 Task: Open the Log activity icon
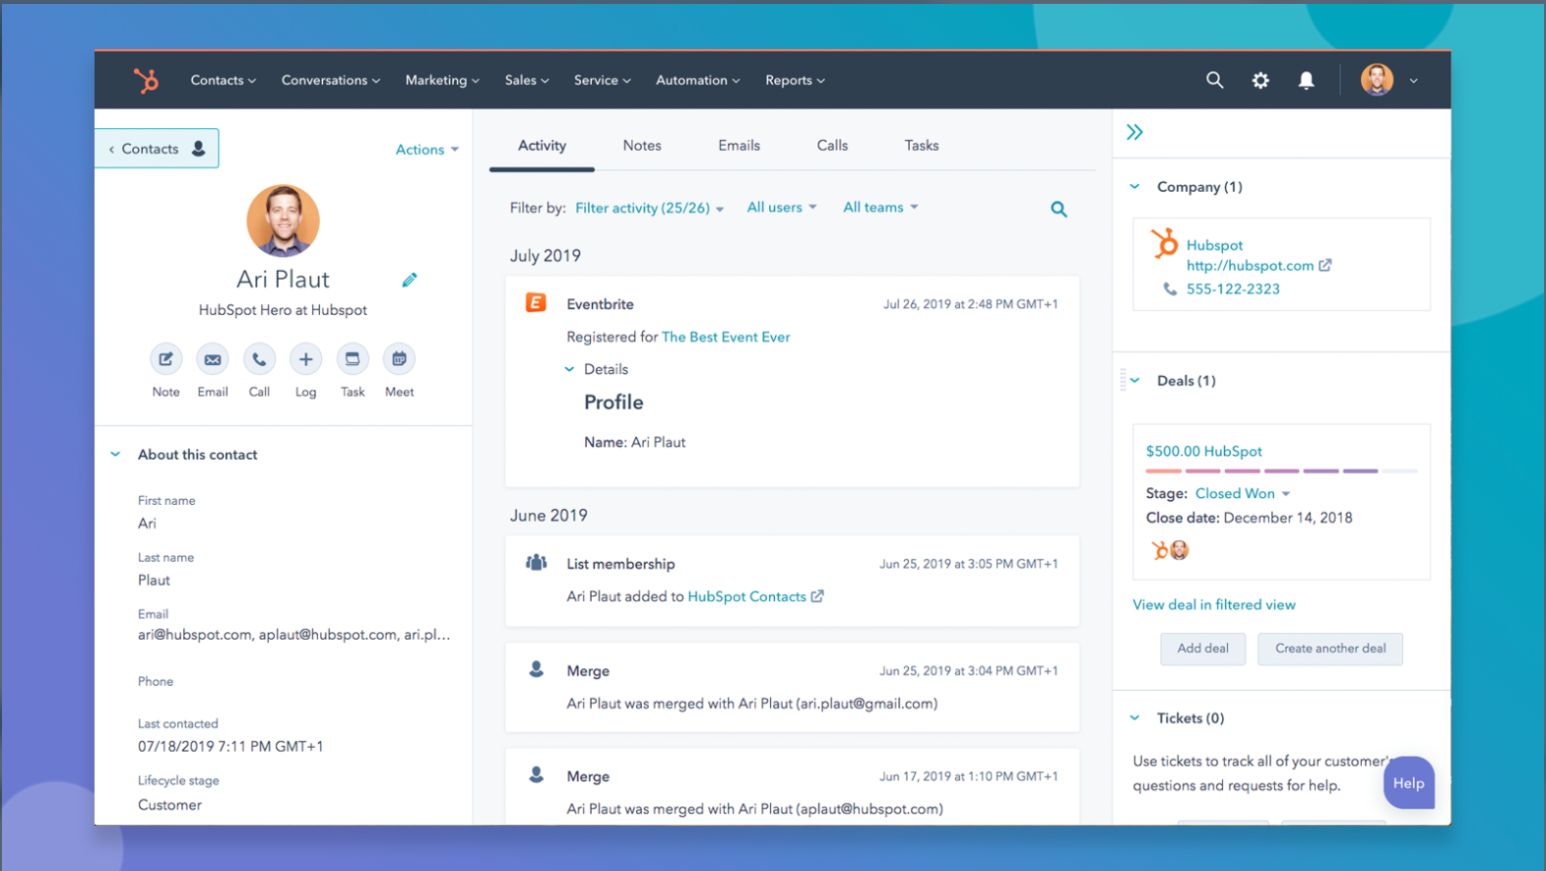point(305,358)
